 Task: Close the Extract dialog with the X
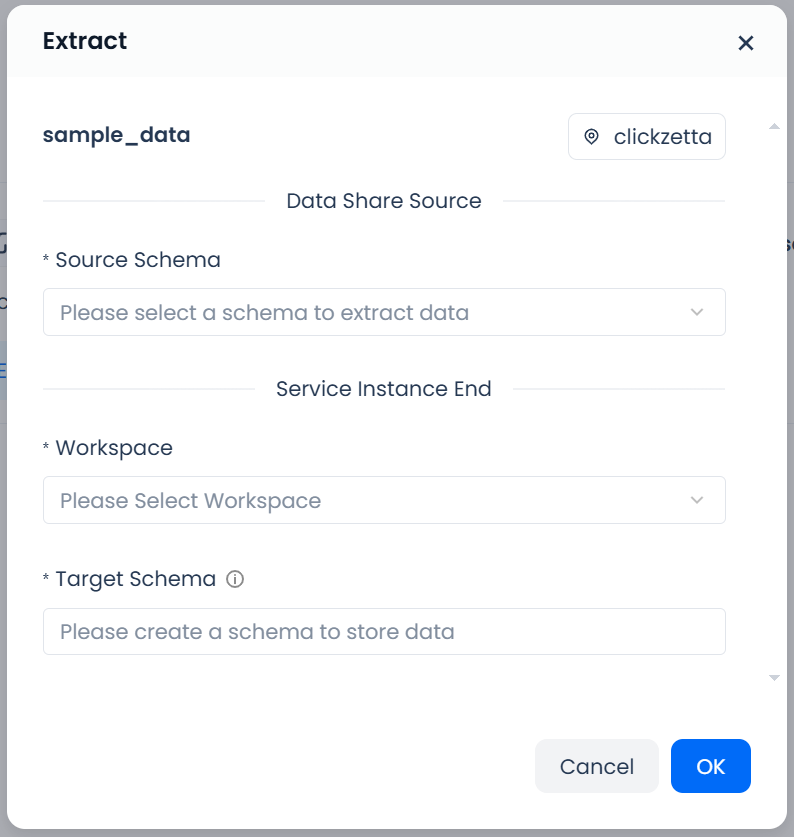click(745, 43)
